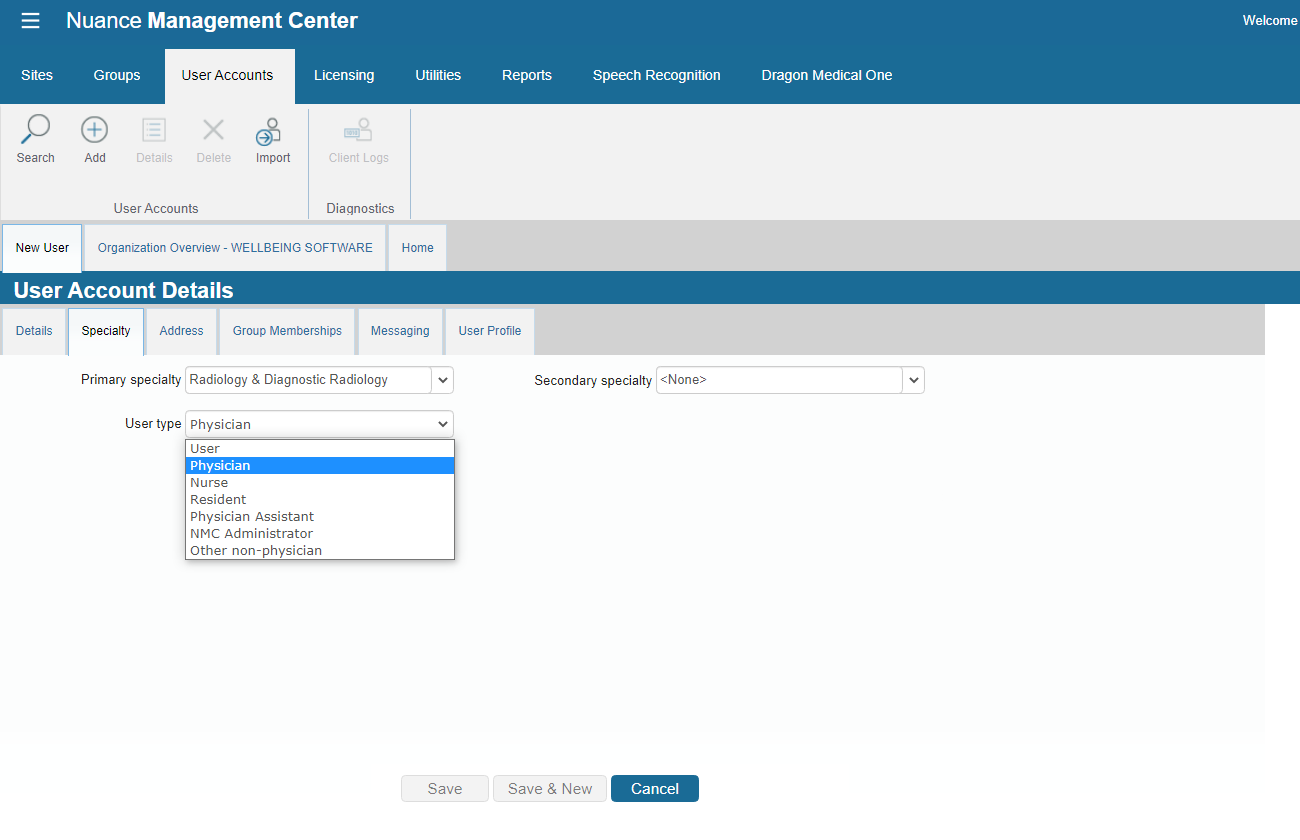
Task: Choose User from the user type list
Action: pyautogui.click(x=320, y=449)
